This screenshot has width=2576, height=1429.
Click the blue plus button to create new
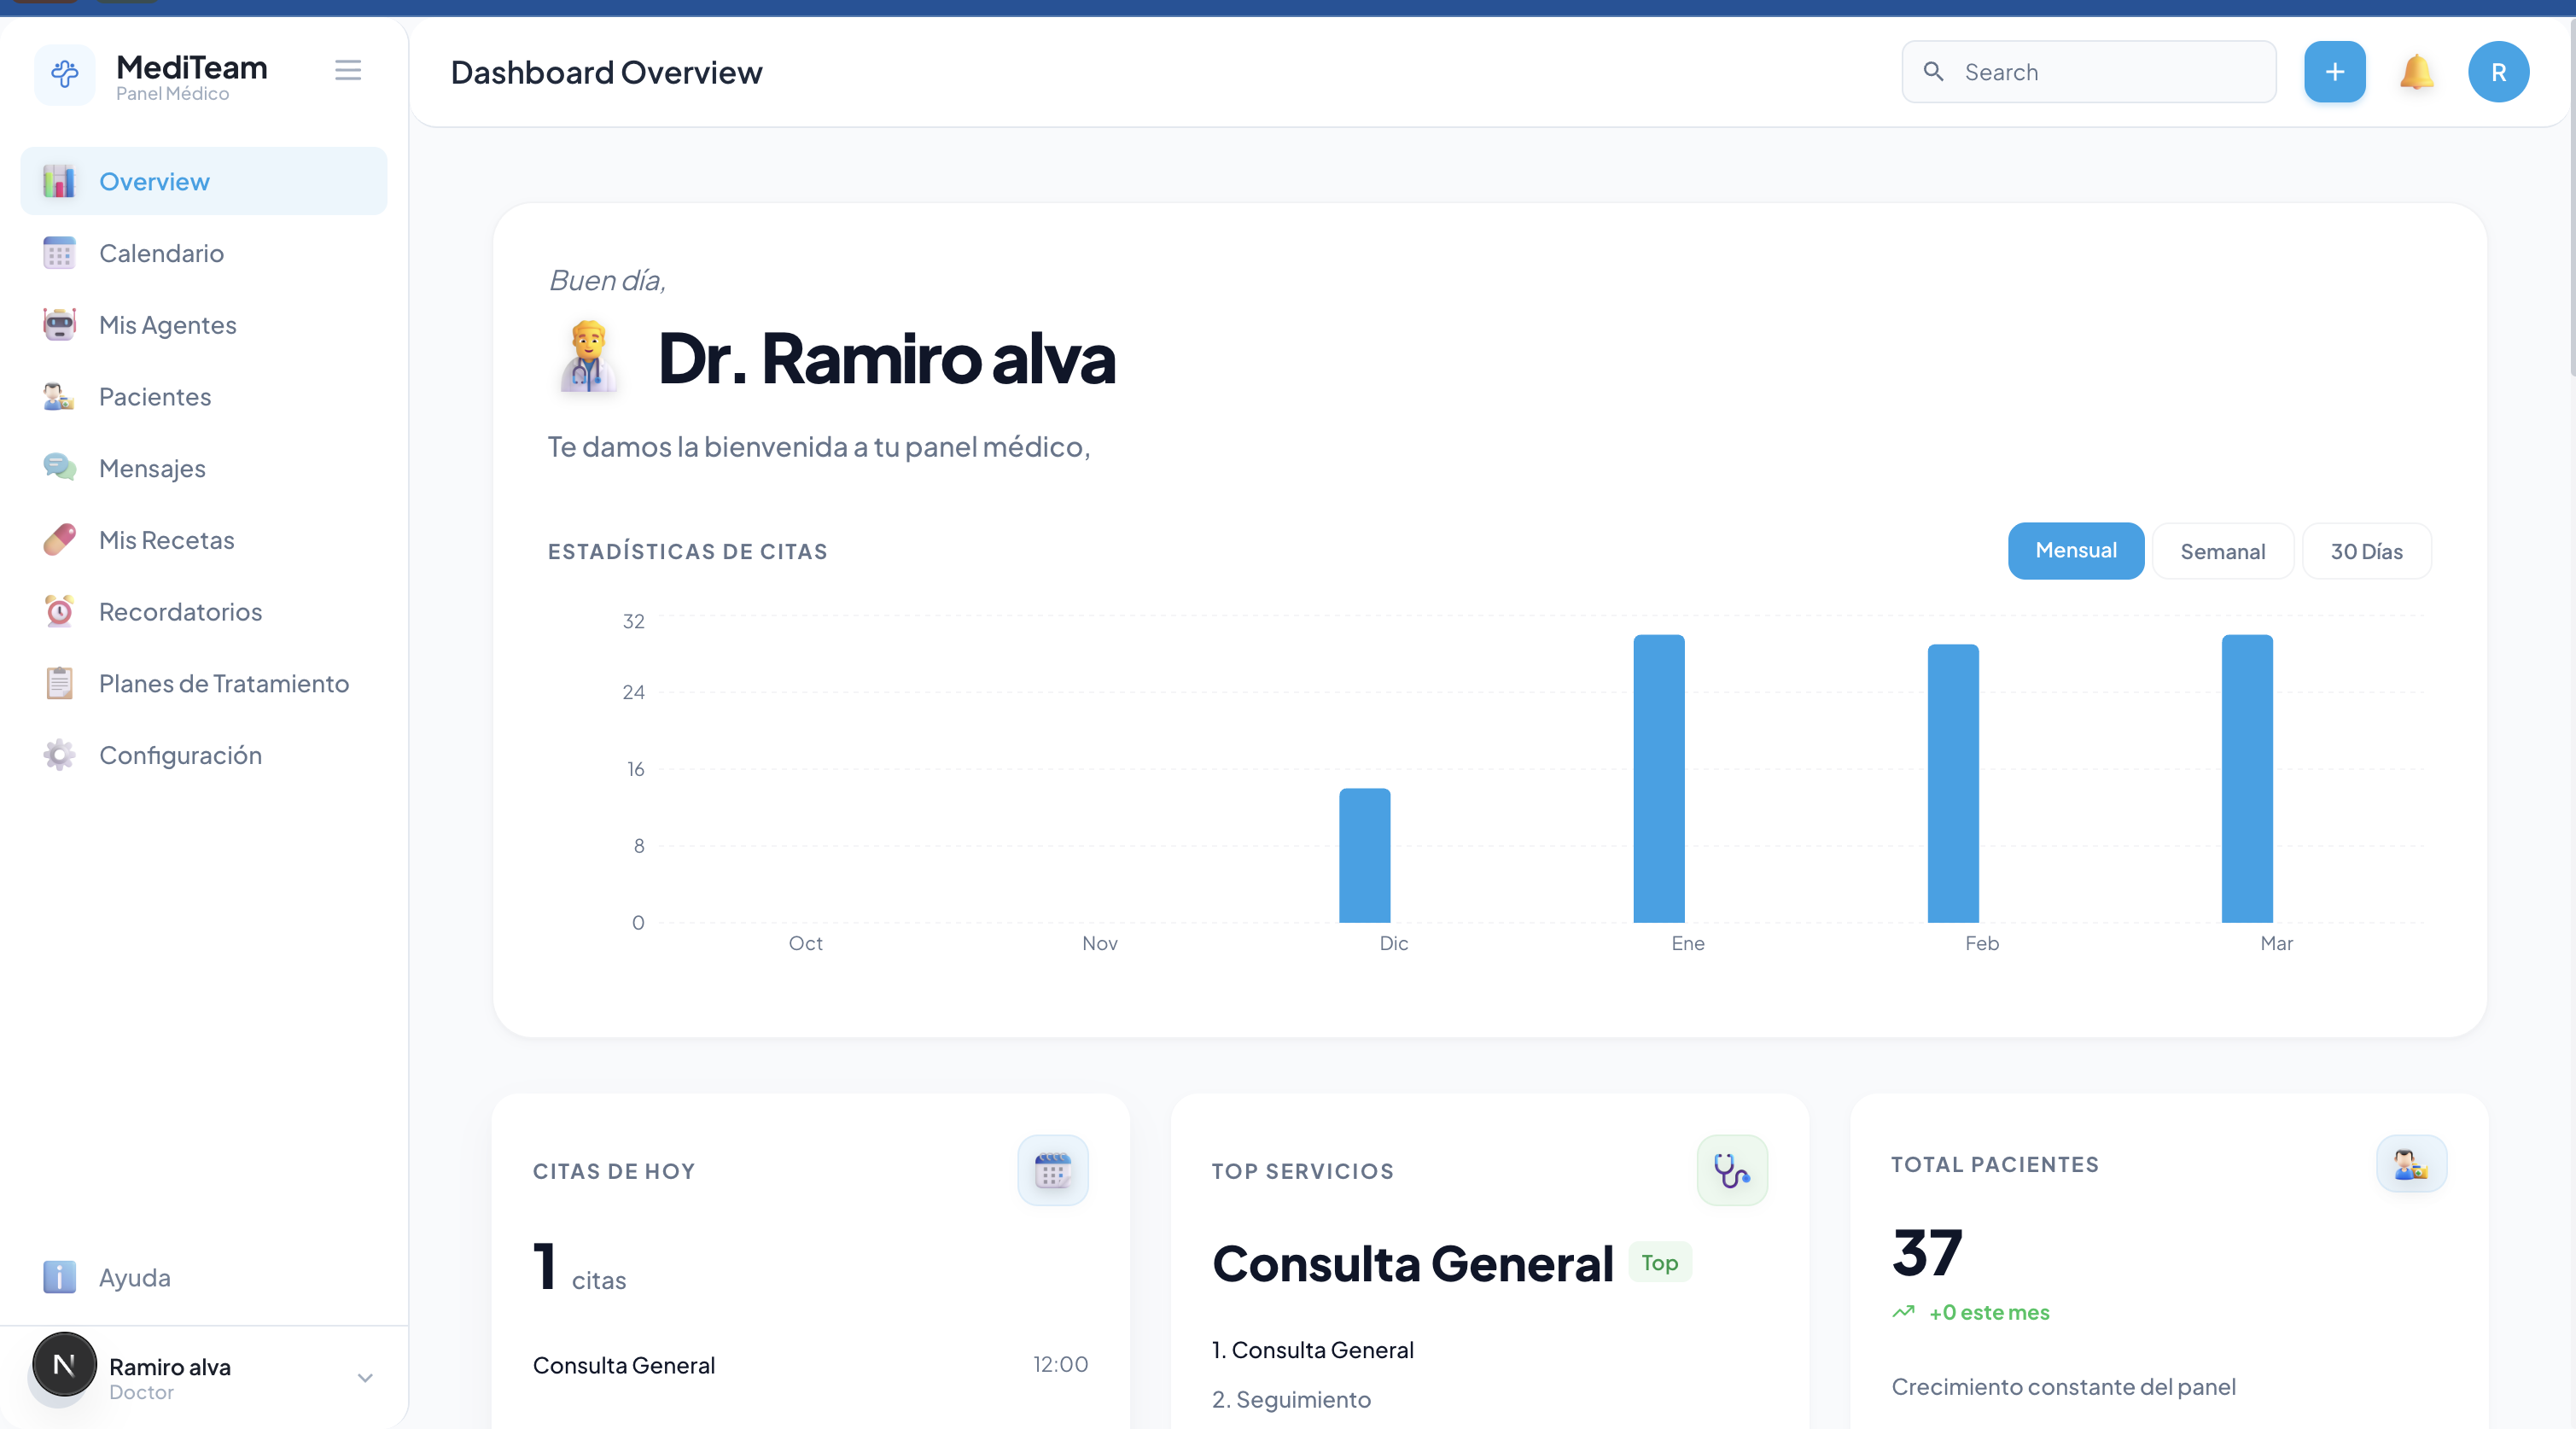2334,71
